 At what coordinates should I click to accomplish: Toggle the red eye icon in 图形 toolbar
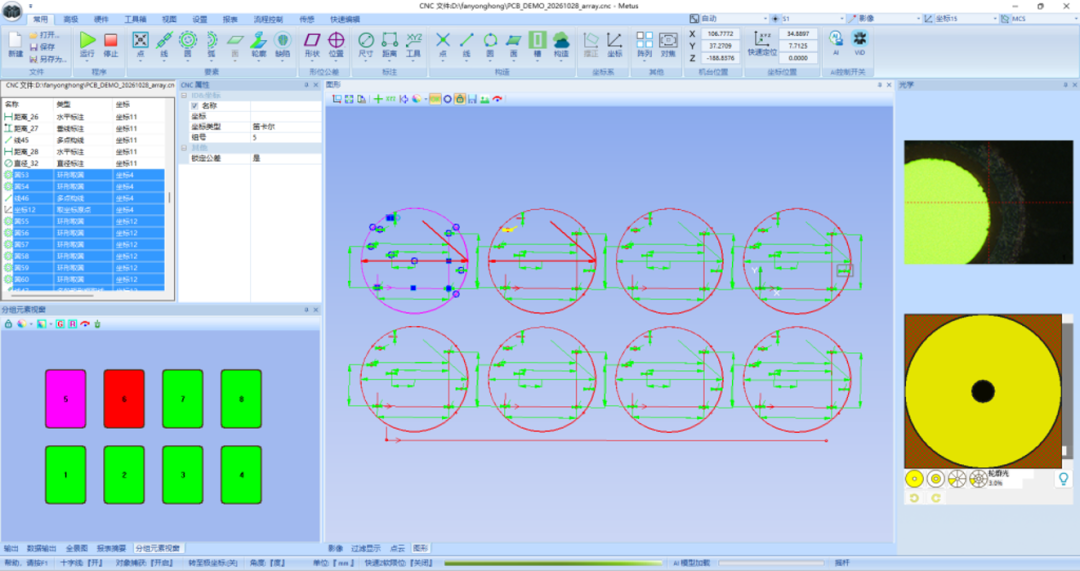click(x=497, y=99)
